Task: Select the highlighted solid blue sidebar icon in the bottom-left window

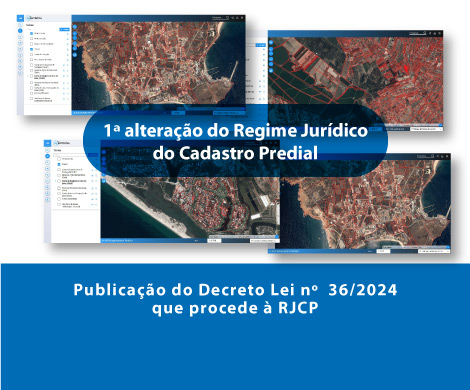Action: (47, 156)
